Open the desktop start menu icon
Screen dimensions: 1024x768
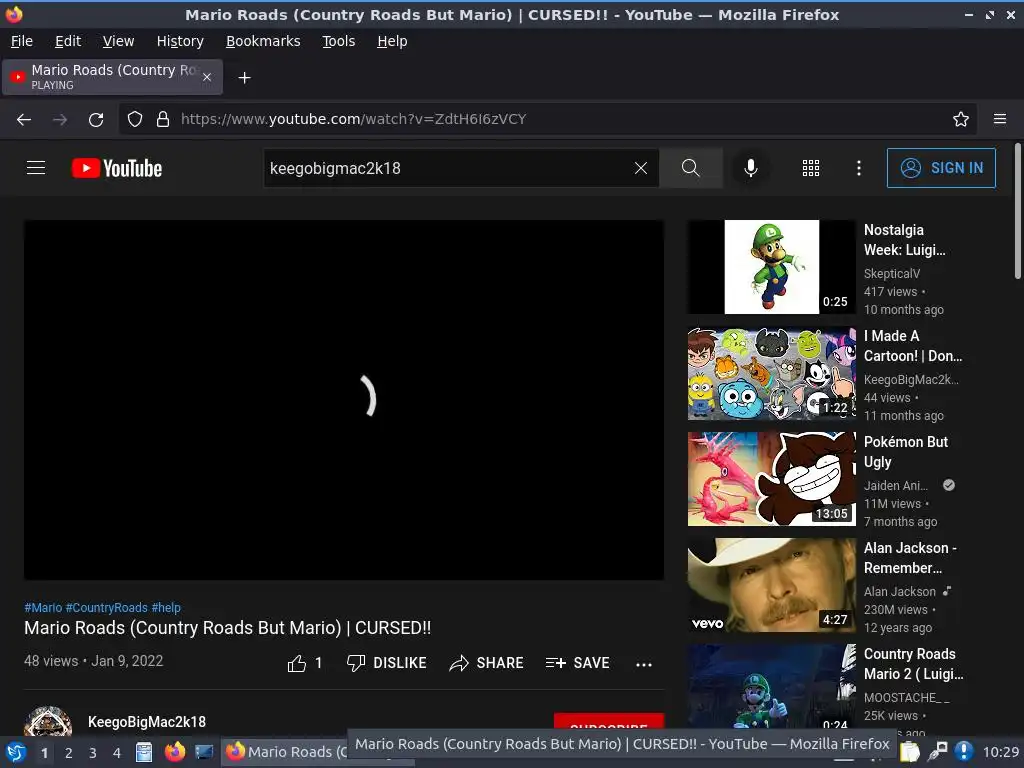(x=15, y=752)
